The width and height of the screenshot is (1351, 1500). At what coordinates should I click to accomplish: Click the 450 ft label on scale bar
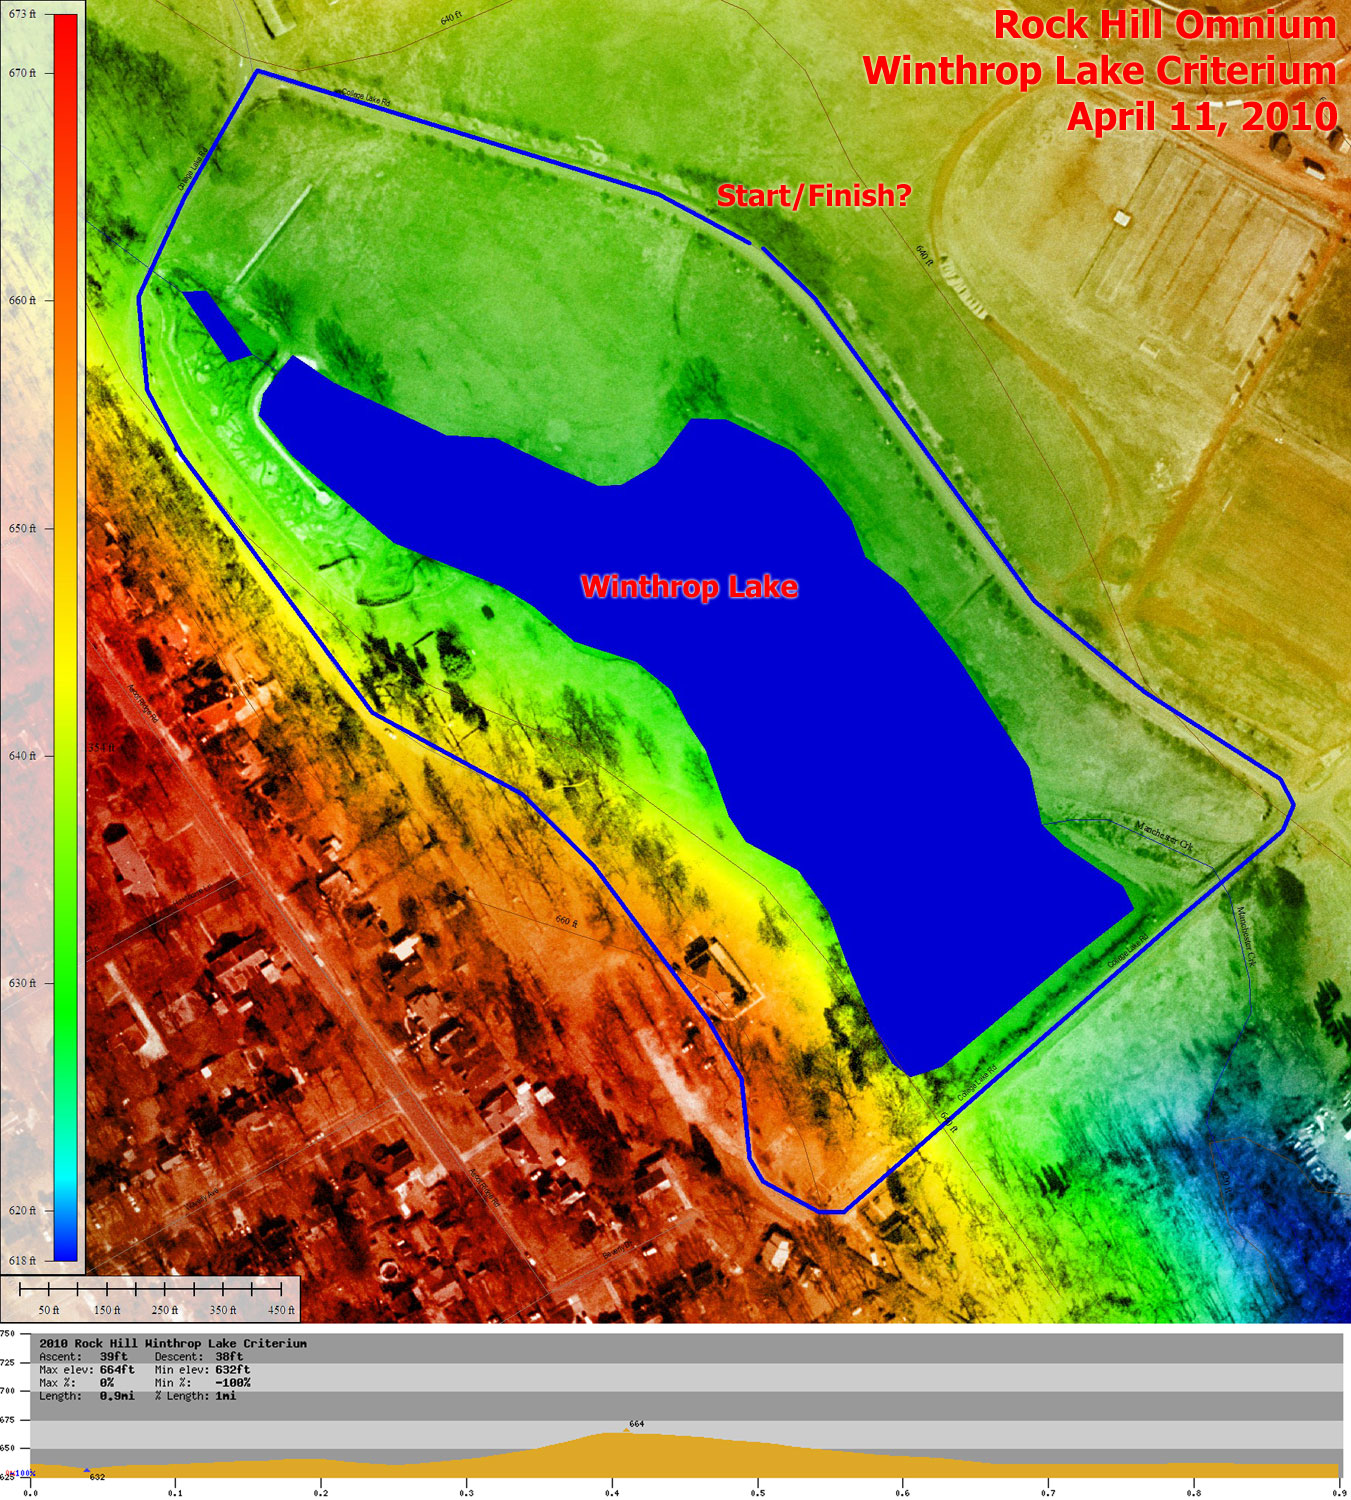pos(281,1310)
